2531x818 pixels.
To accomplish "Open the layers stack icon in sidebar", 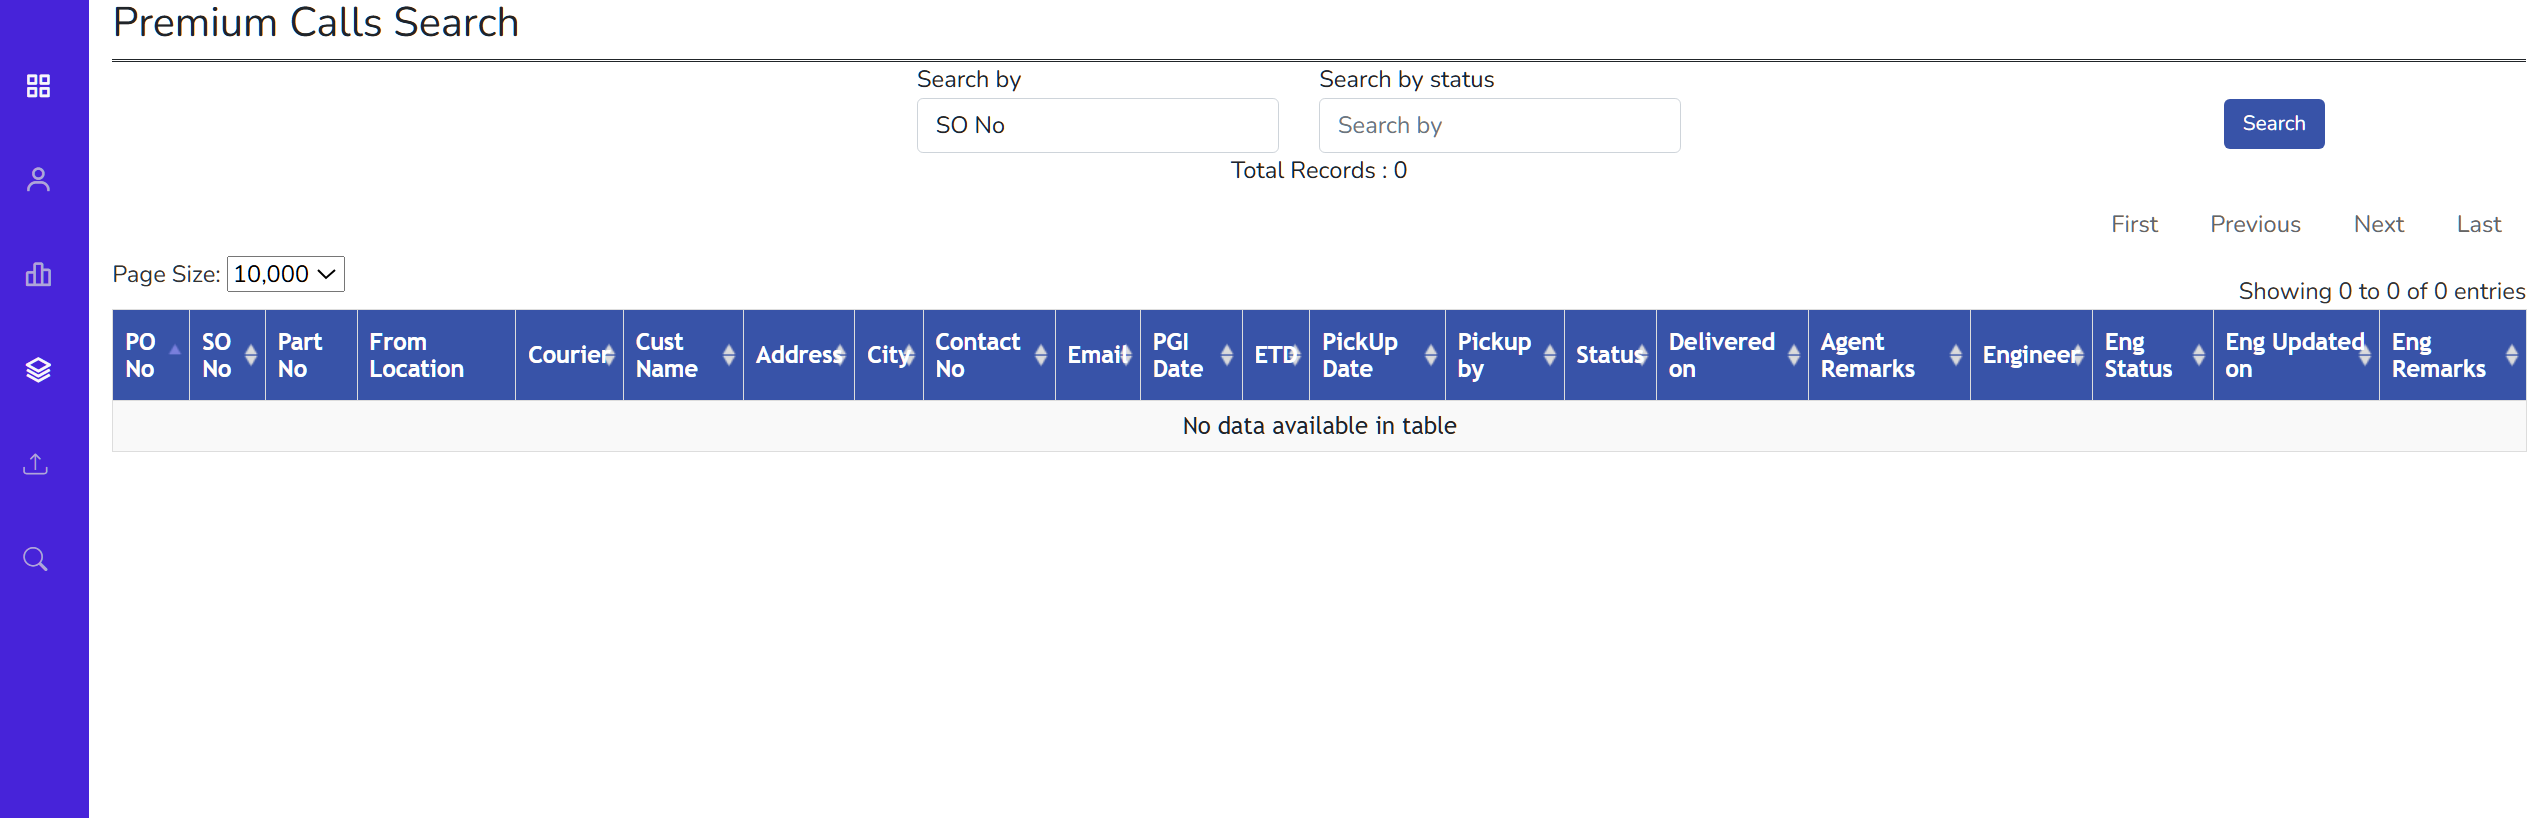I will [x=38, y=370].
